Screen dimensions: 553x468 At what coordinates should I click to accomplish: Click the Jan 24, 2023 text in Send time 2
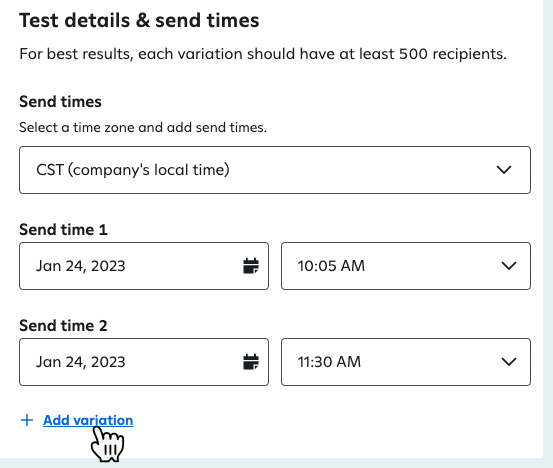[x=80, y=362]
